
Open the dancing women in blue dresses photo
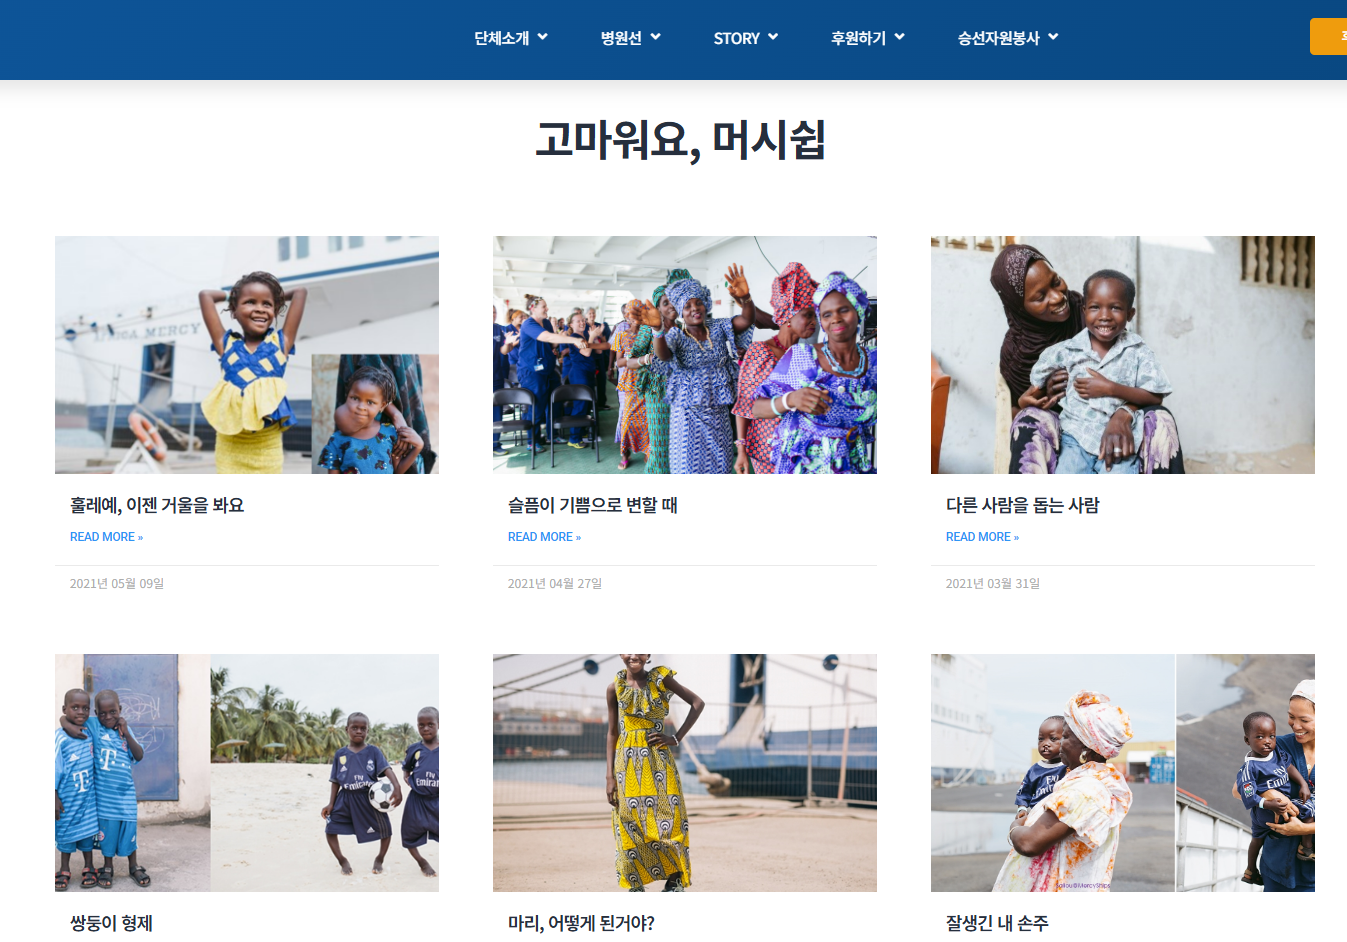click(x=685, y=355)
